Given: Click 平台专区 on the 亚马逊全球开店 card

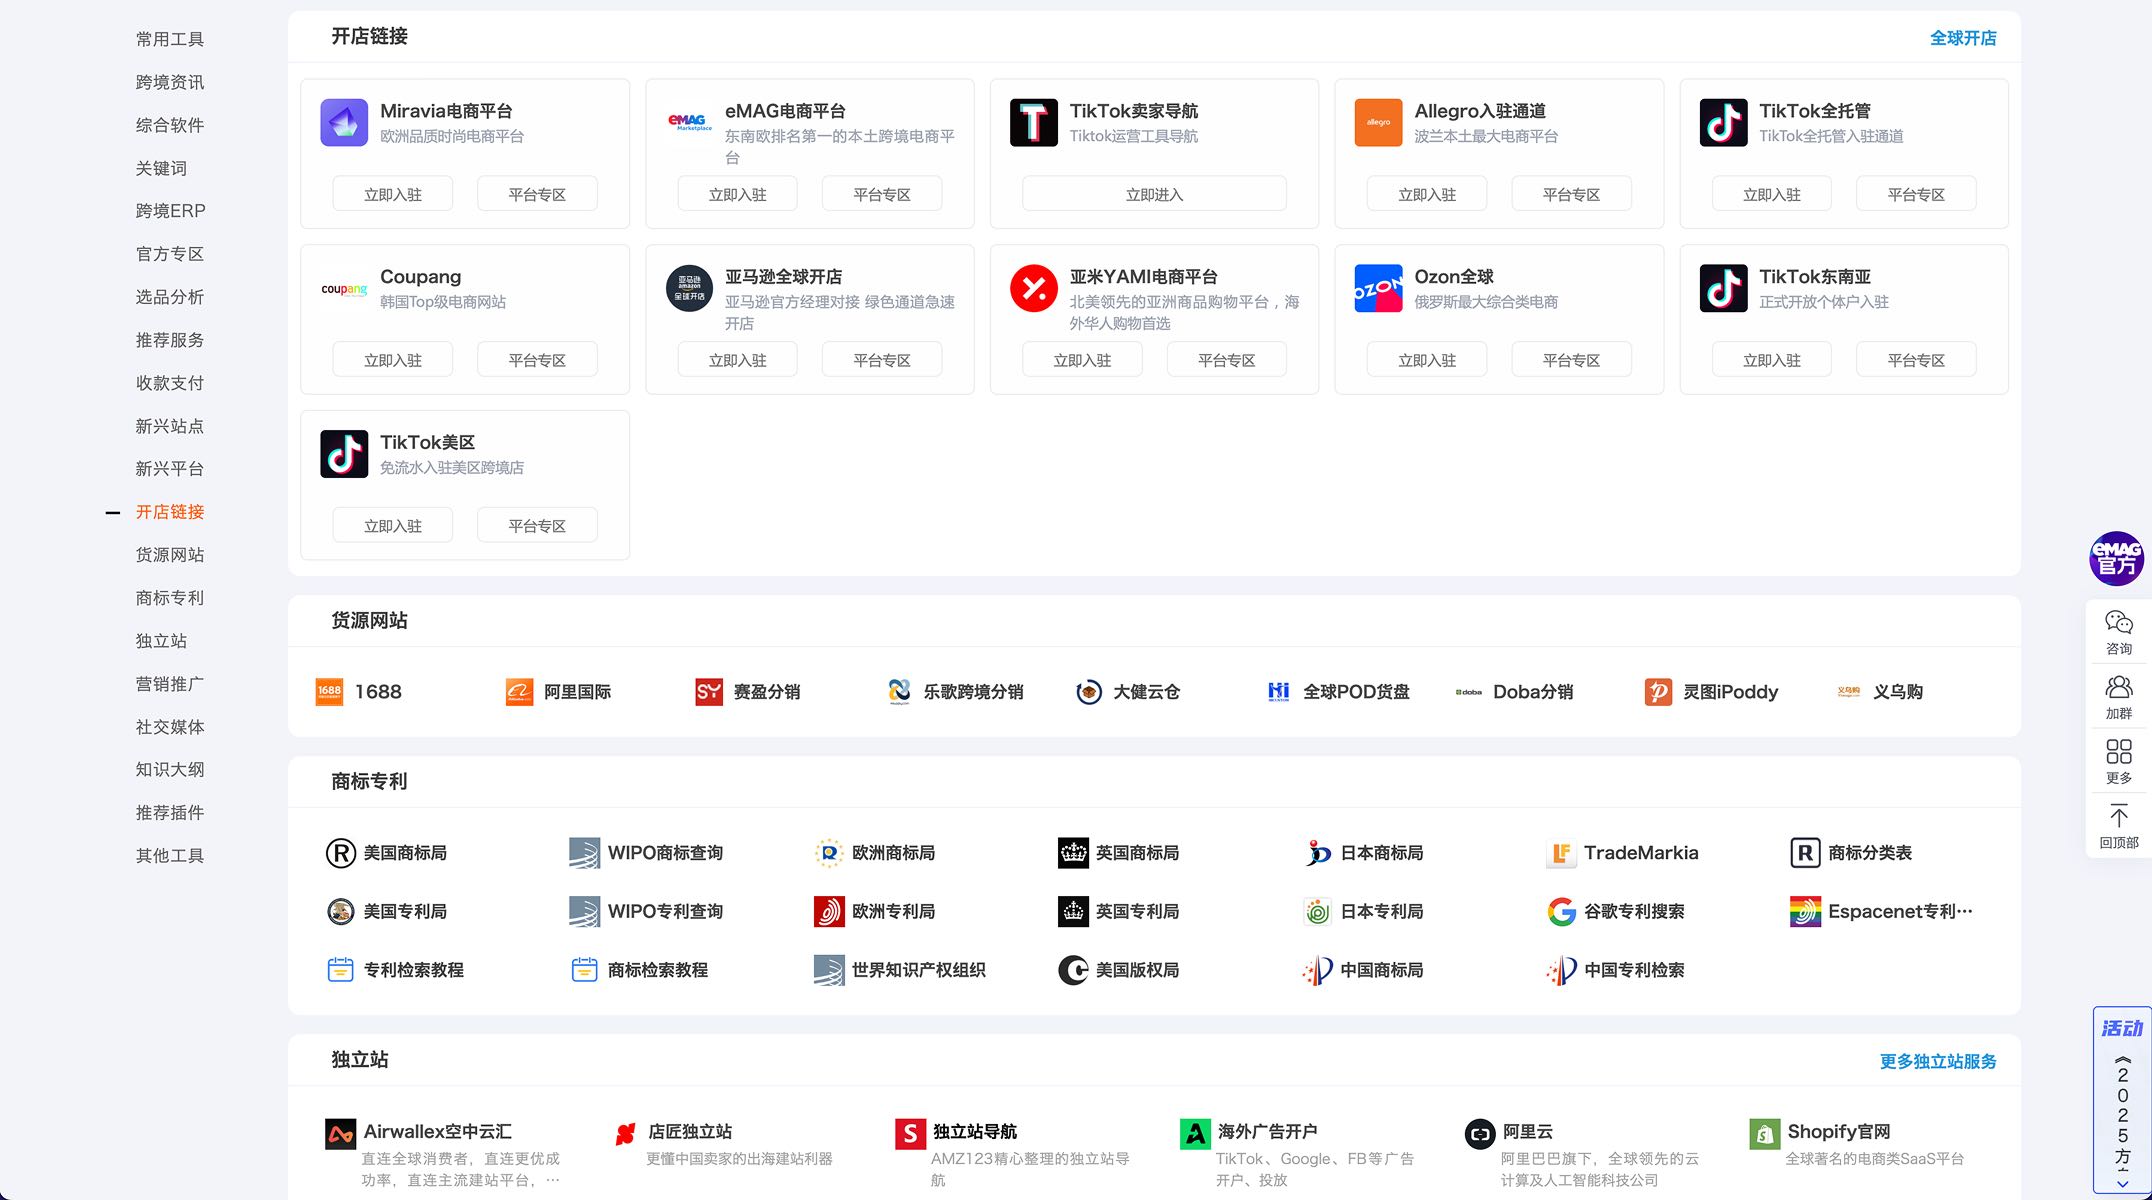Looking at the screenshot, I should [x=882, y=360].
